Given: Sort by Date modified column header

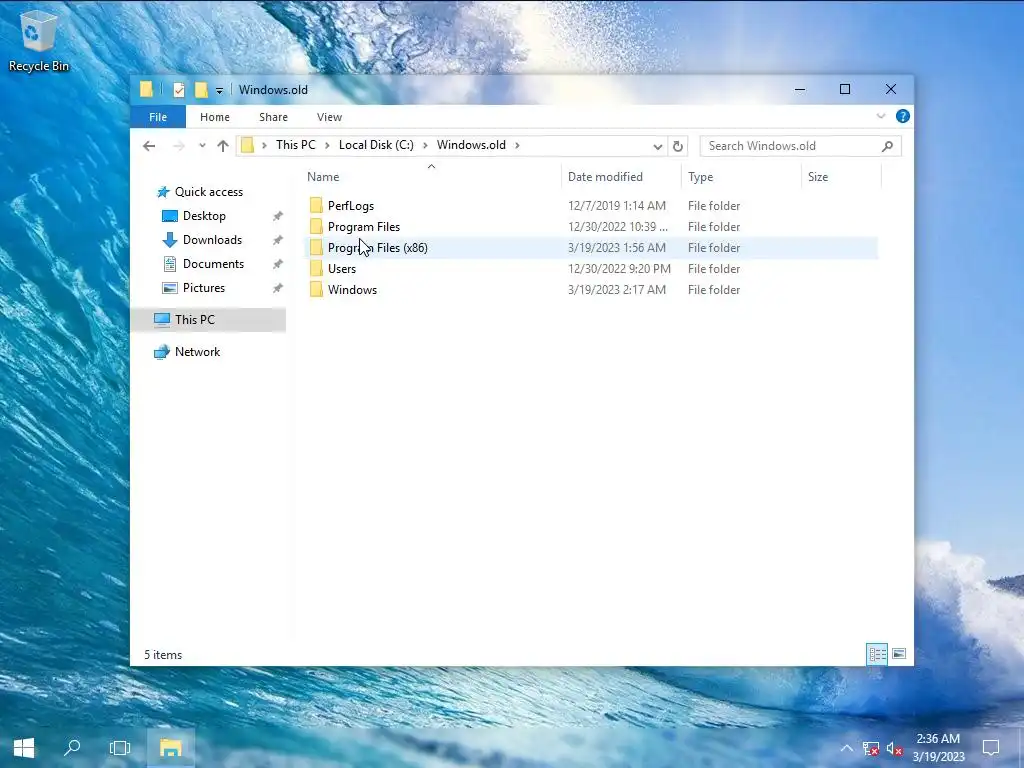Looking at the screenshot, I should 620,177.
